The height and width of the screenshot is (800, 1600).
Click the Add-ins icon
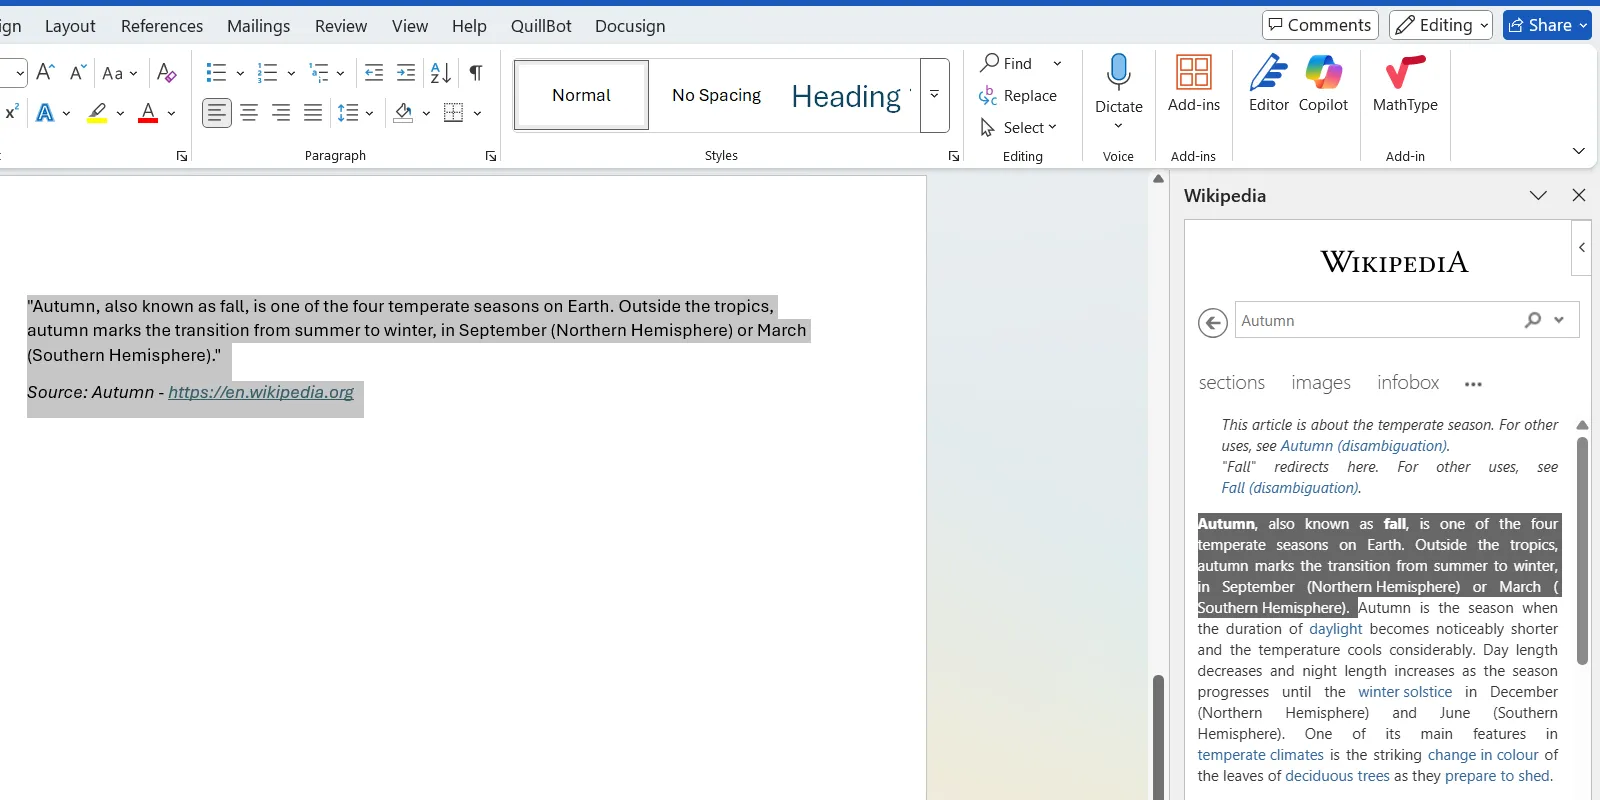coord(1193,84)
